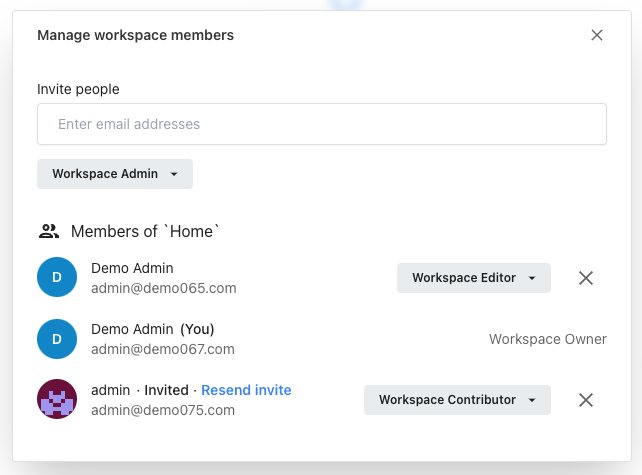
Task: Click the avatar for admin@demo065.com
Action: point(57,278)
